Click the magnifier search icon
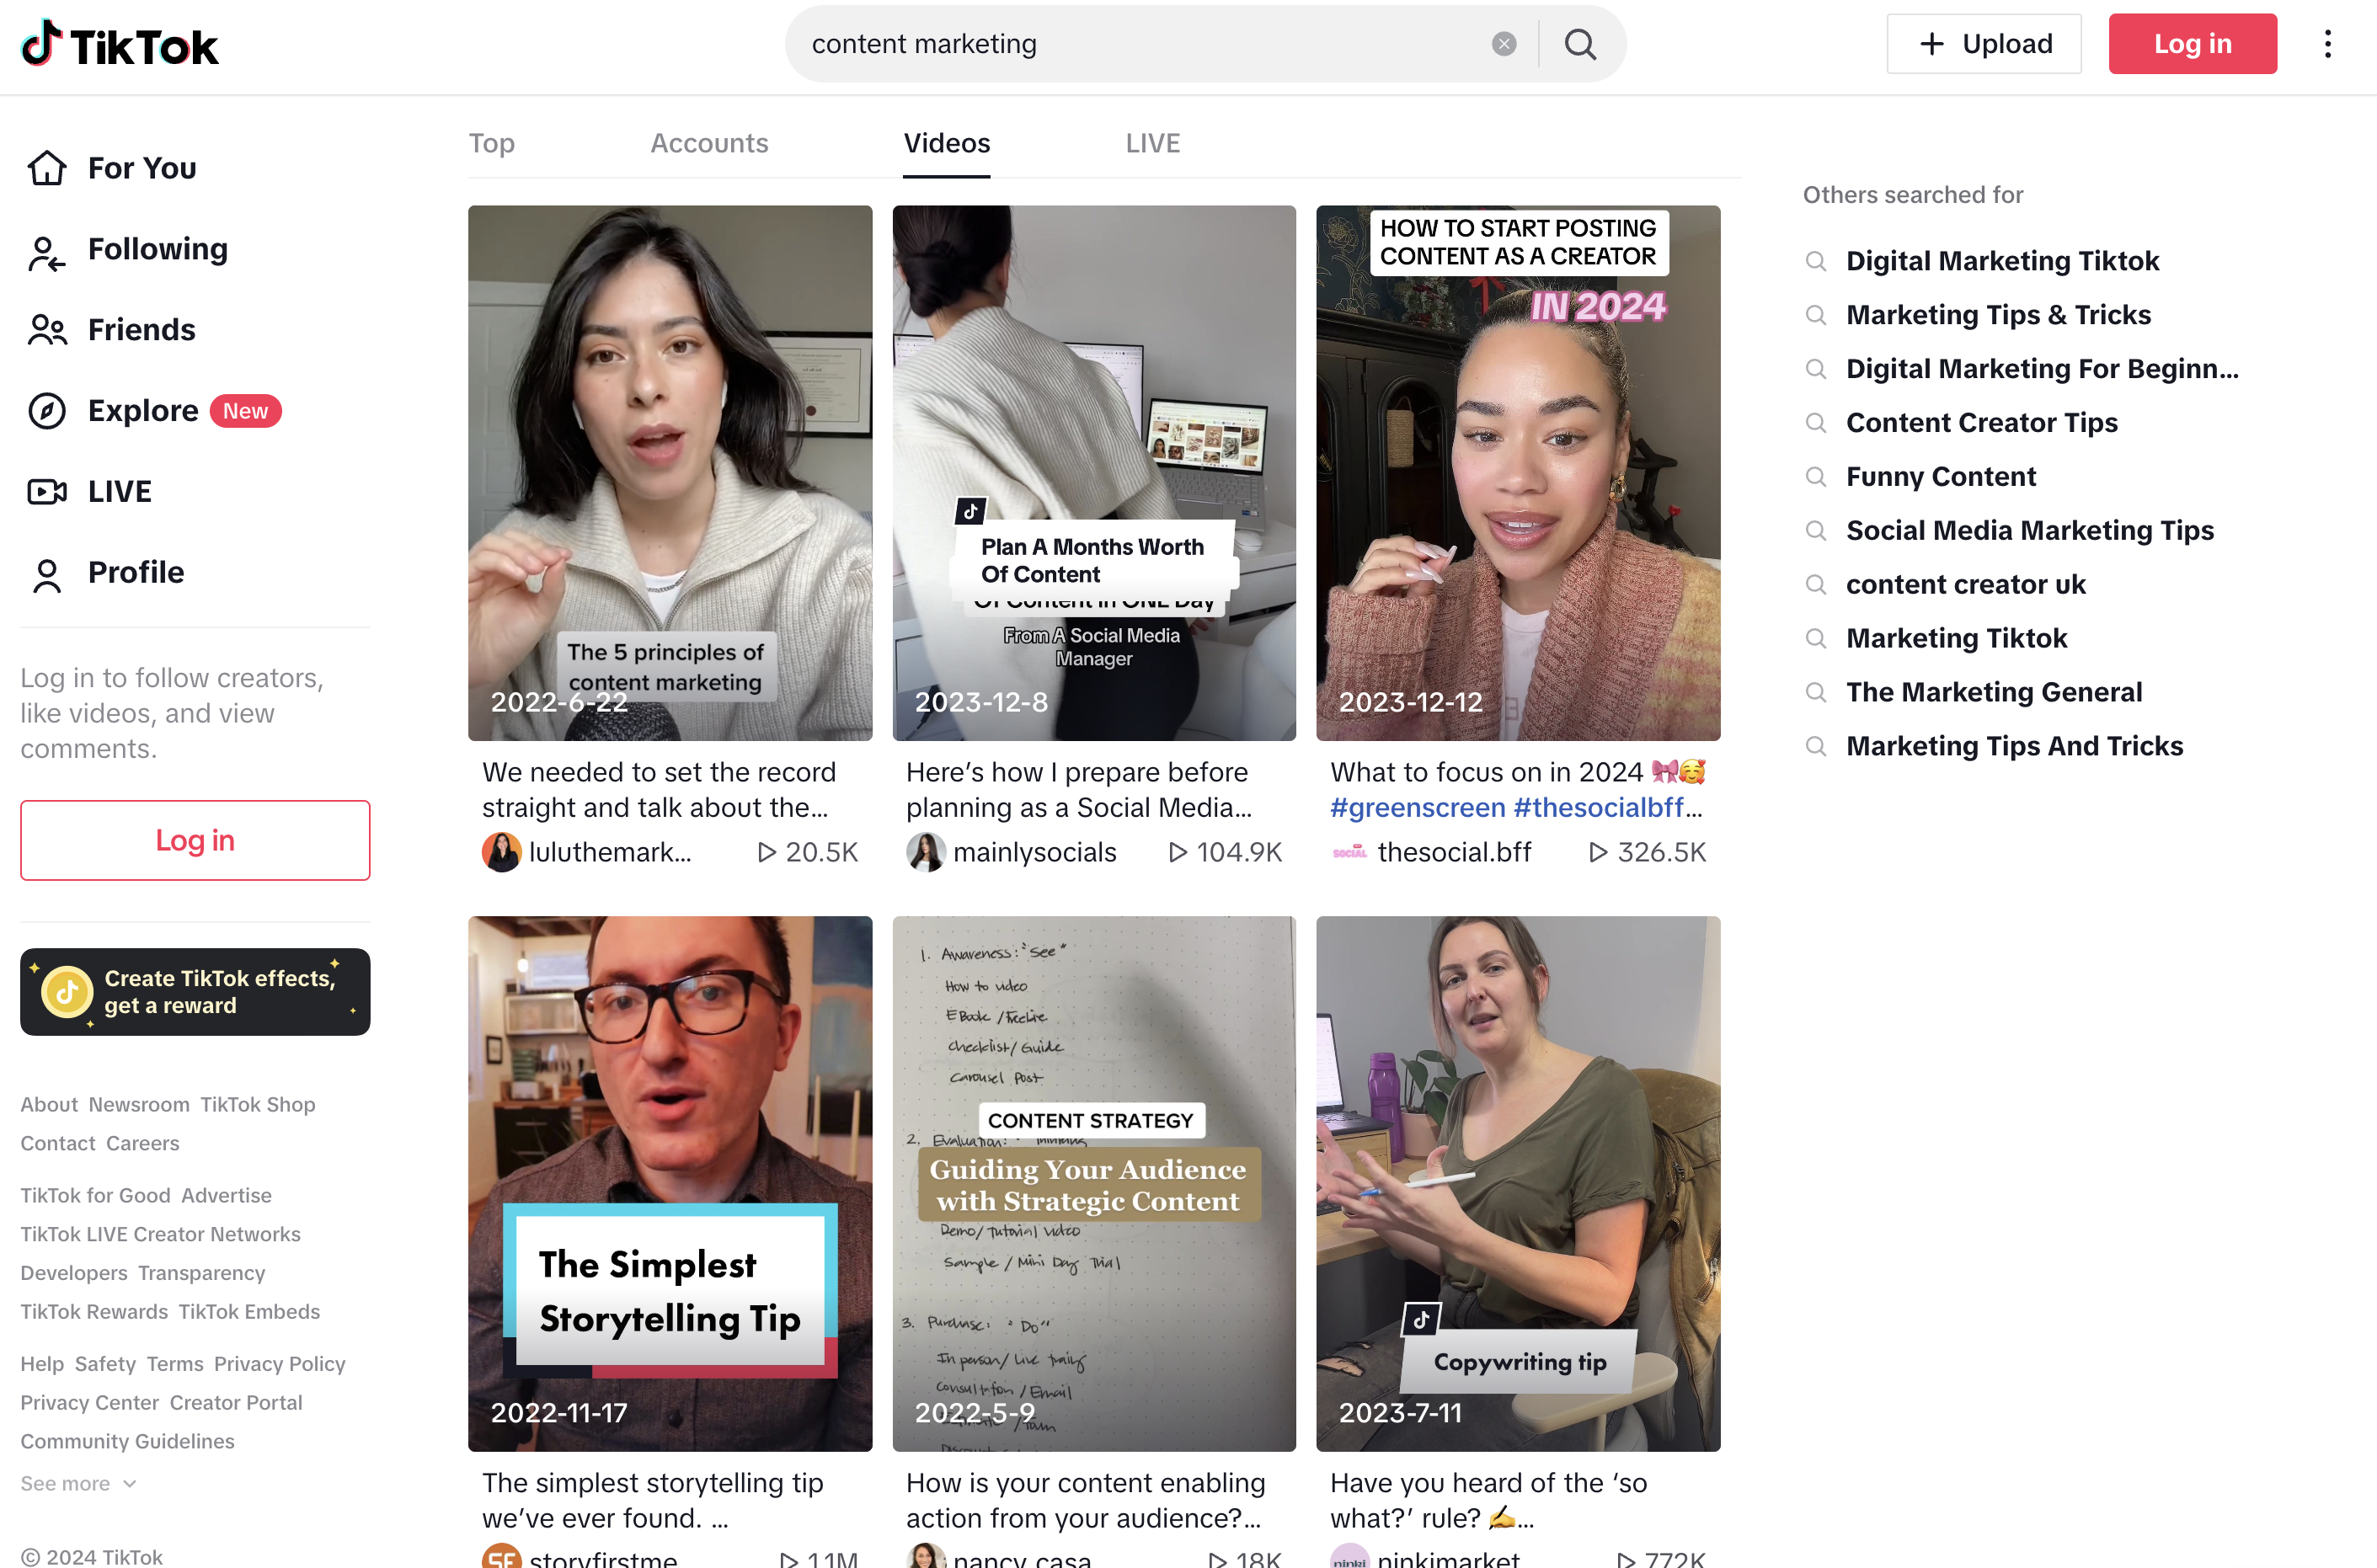2377x1568 pixels. click(1580, 44)
